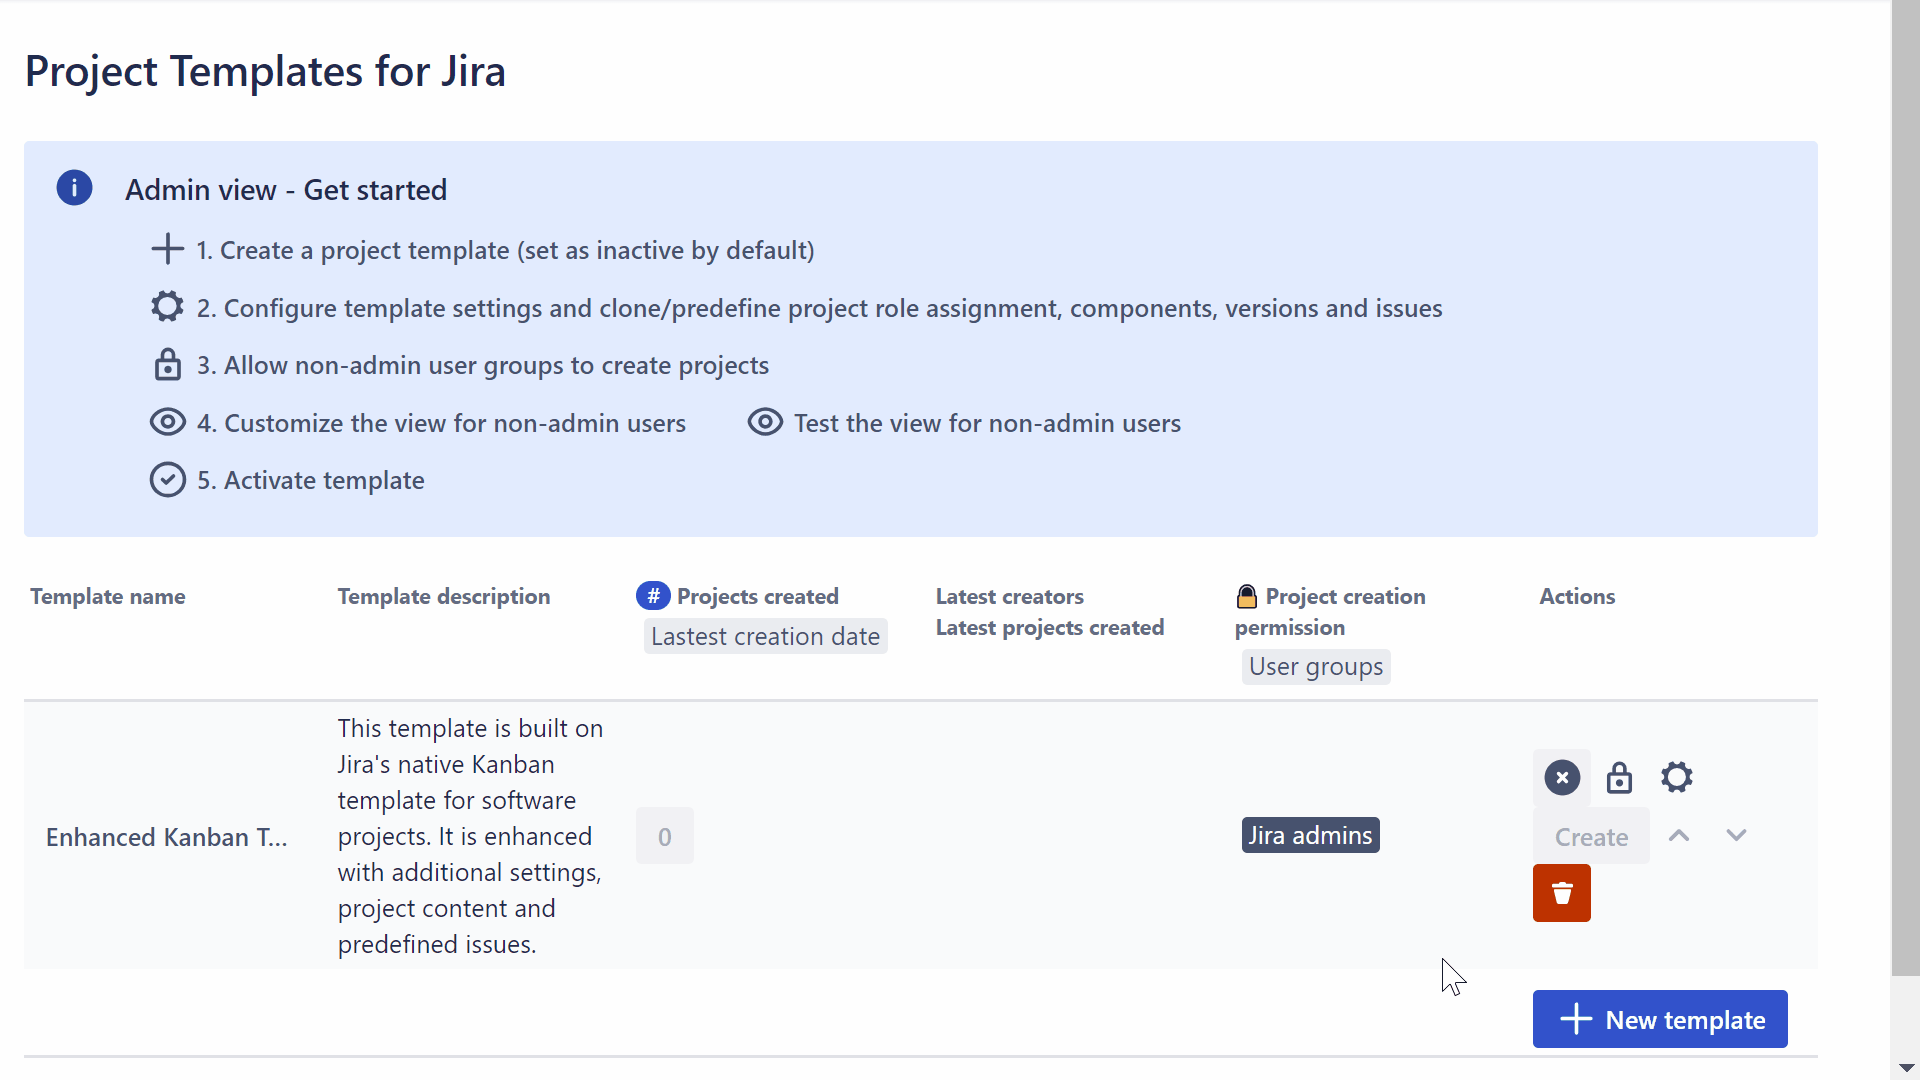
Task: Select the Template name column header
Action: pos(107,596)
